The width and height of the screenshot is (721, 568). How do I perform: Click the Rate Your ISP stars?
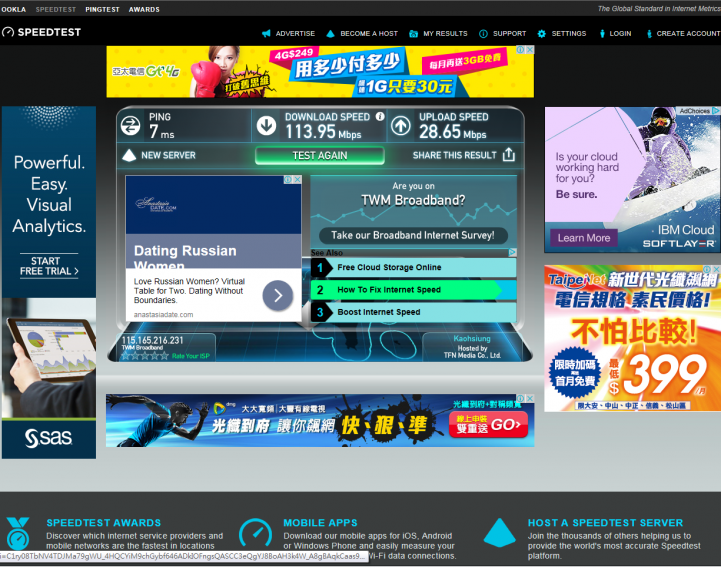click(145, 356)
